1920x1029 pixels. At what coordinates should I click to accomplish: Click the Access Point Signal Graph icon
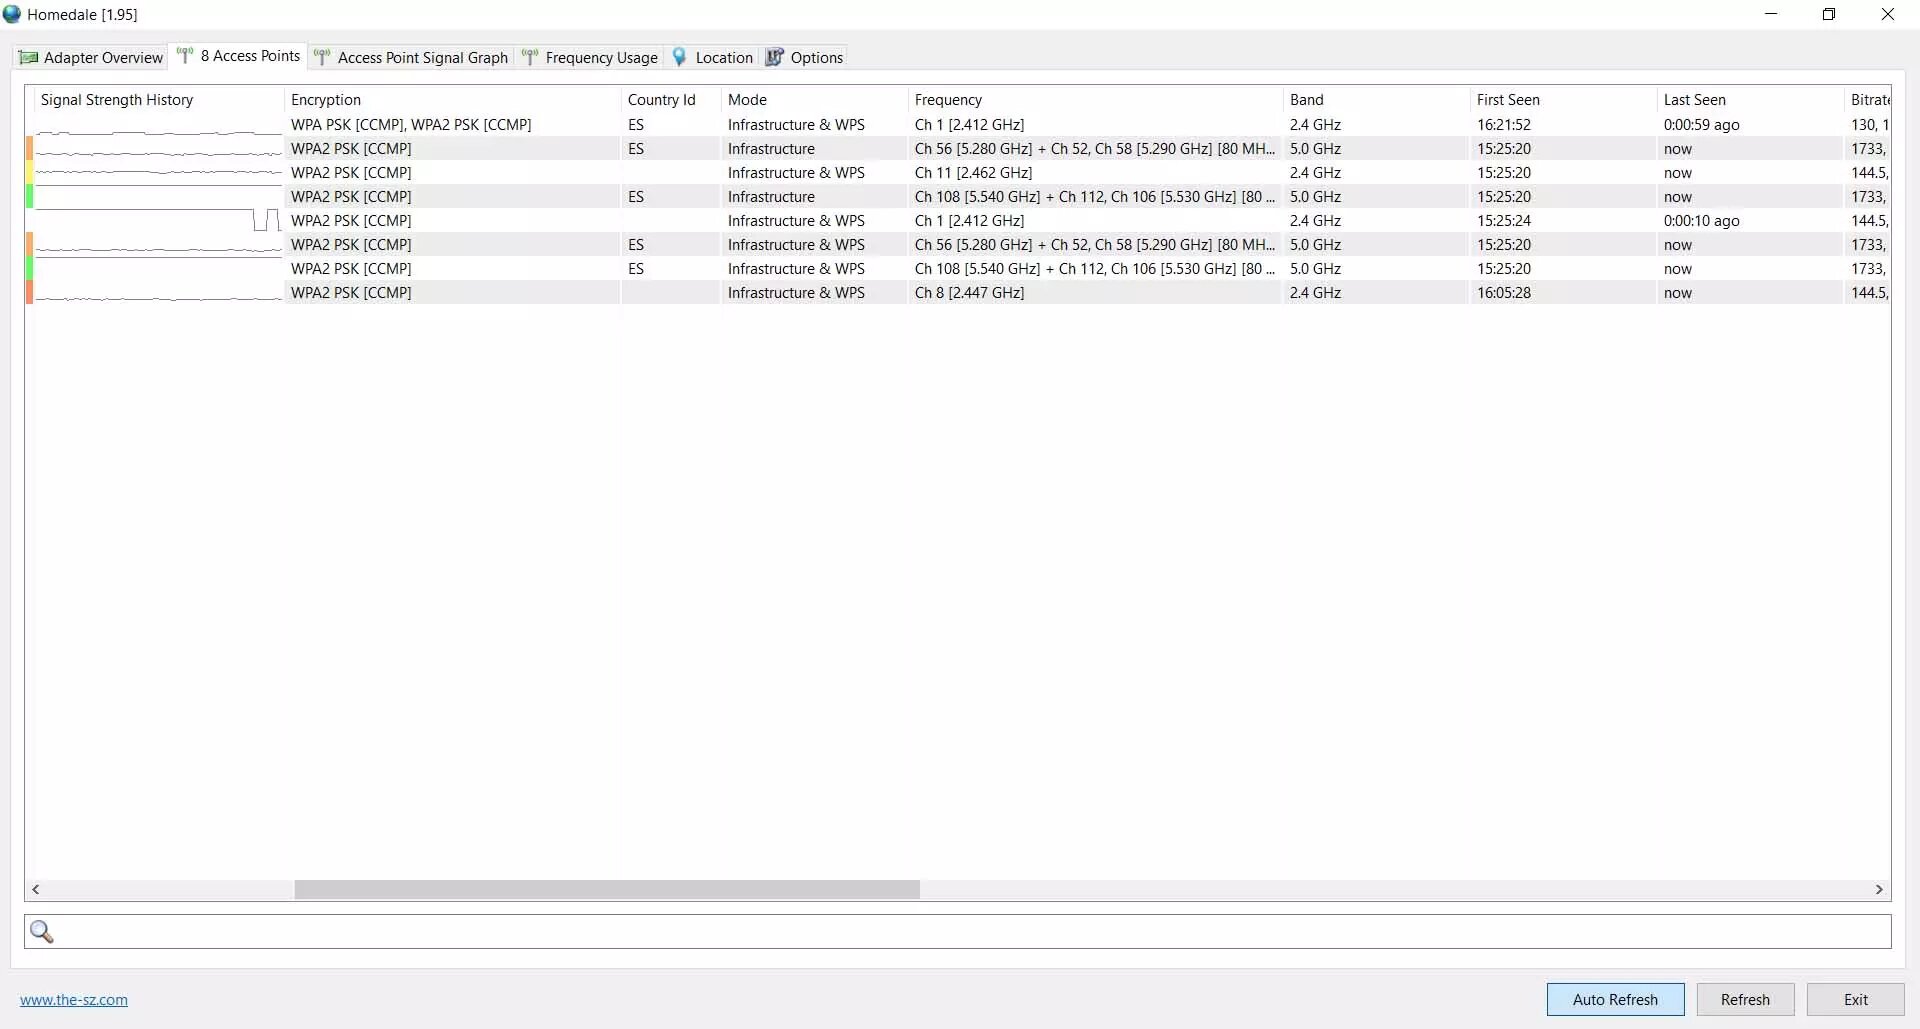coord(322,58)
